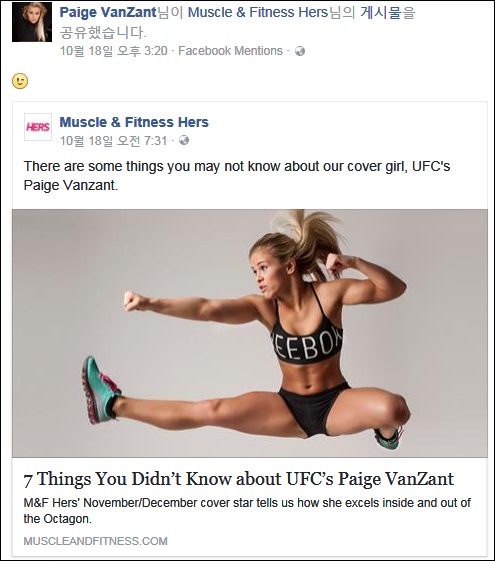This screenshot has height=561, width=495.
Task: Click the 게시물 post link
Action: (x=381, y=12)
